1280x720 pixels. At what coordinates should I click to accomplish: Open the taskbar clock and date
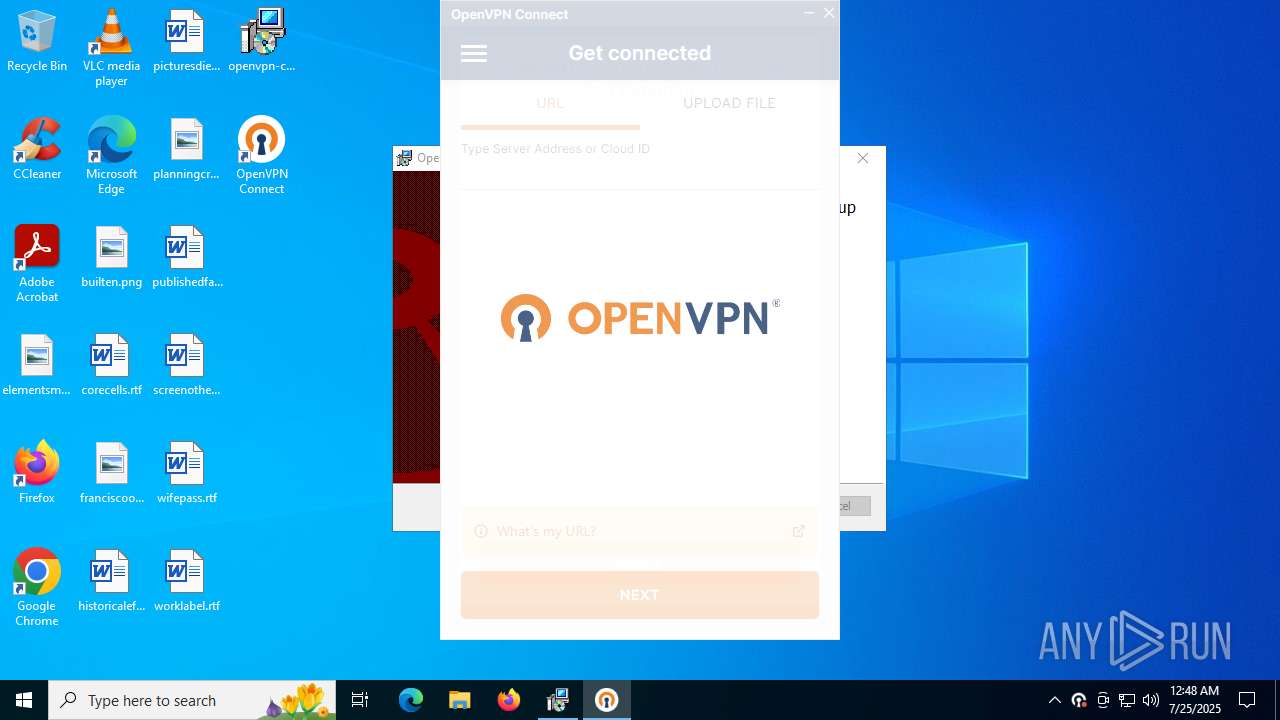coord(1194,700)
